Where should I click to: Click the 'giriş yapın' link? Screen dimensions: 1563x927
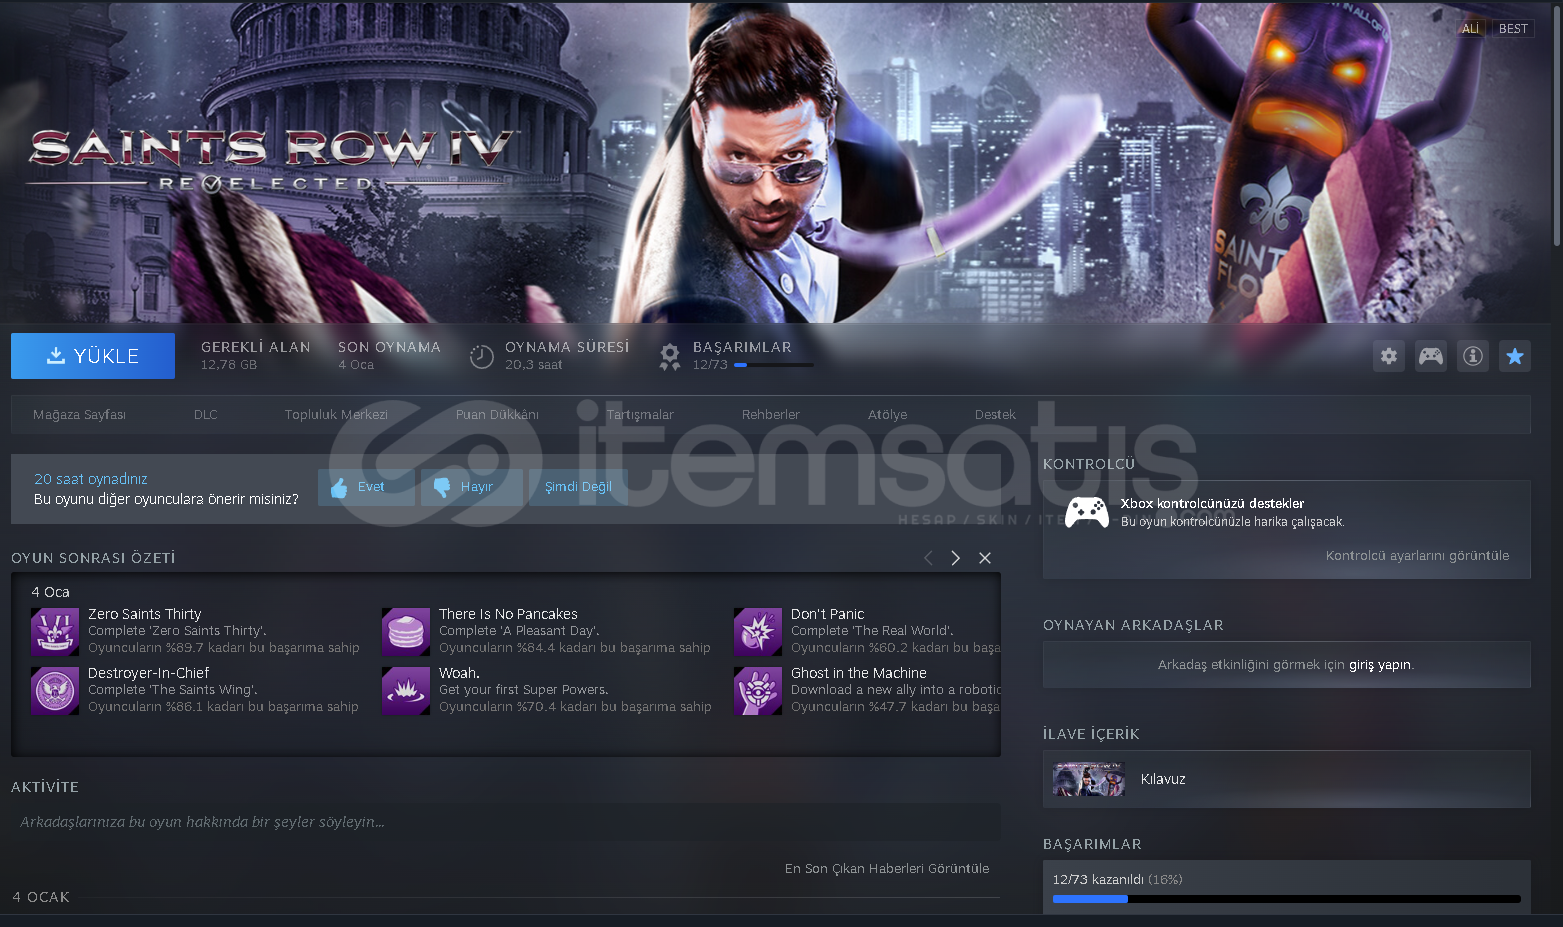click(1380, 665)
